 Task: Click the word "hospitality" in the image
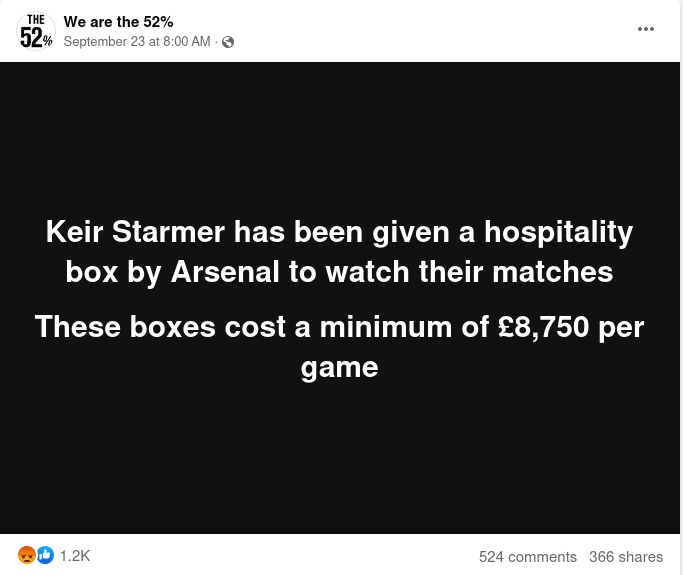(x=558, y=232)
